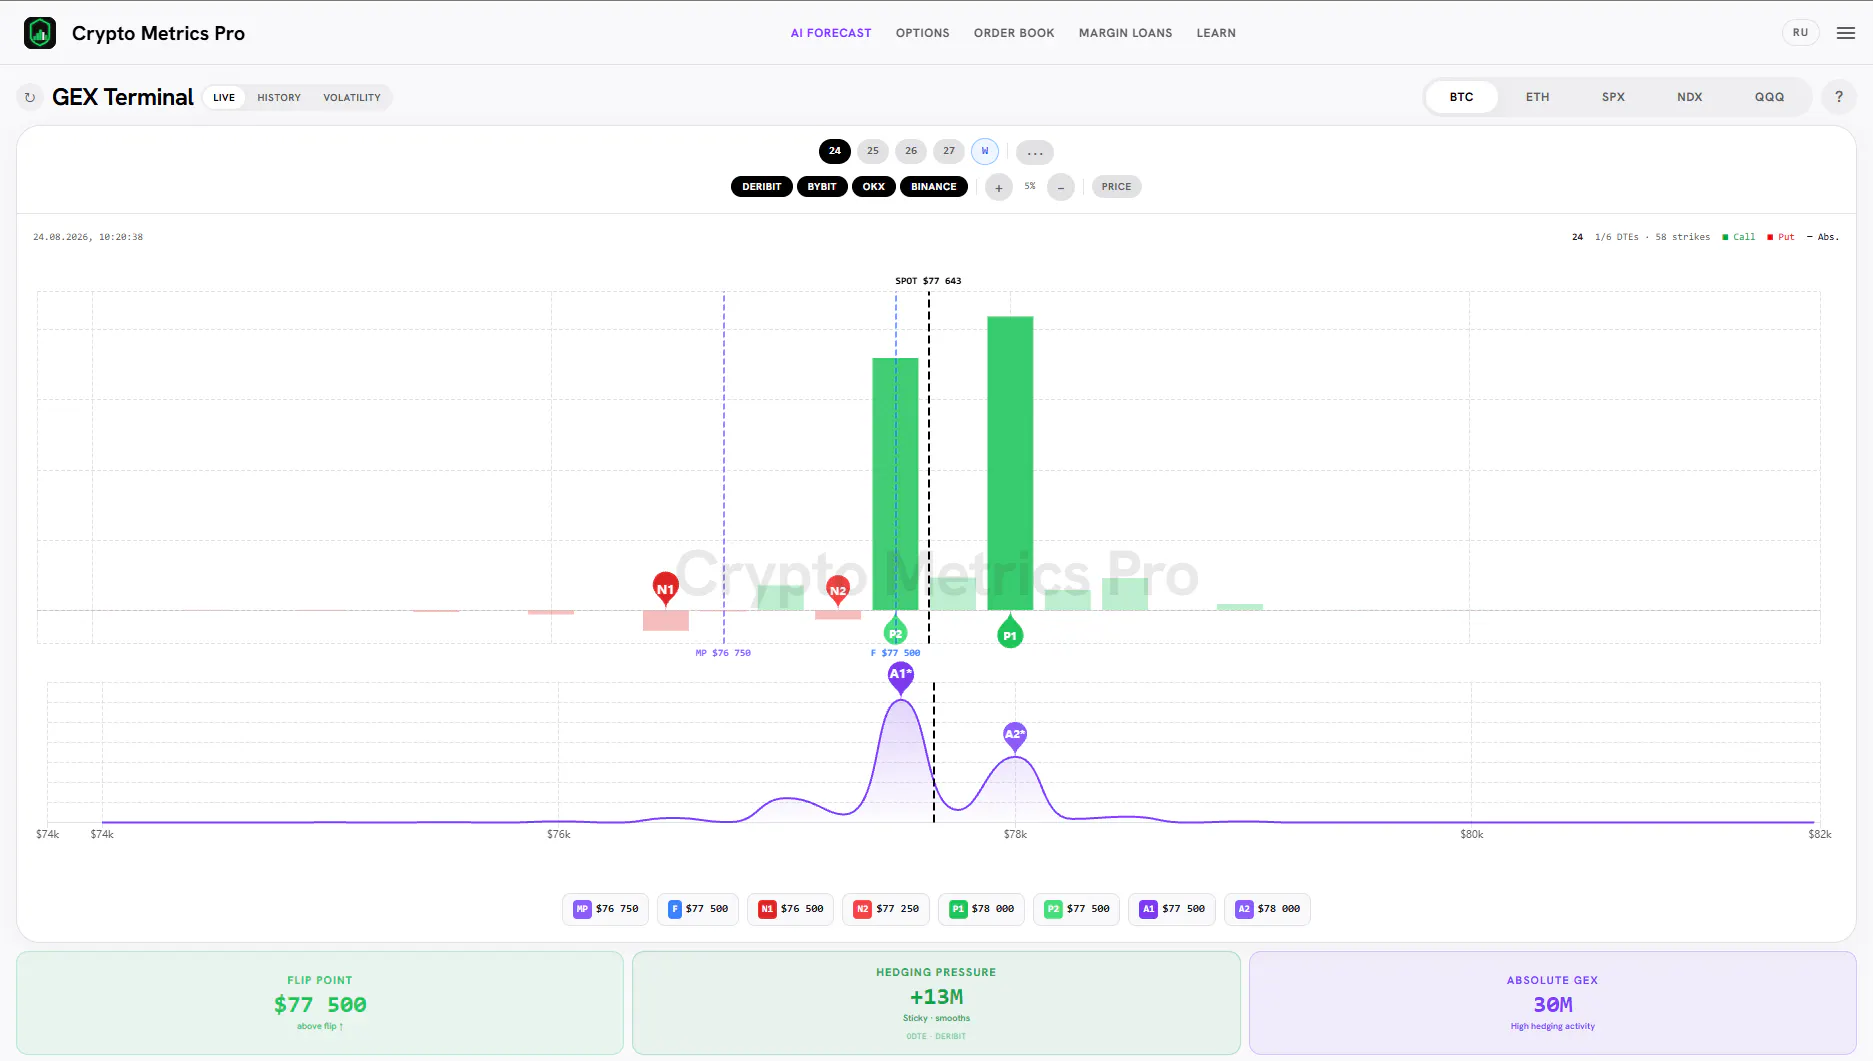Viewport: 1873px width, 1061px height.
Task: Select expiry date 25
Action: [x=873, y=151]
